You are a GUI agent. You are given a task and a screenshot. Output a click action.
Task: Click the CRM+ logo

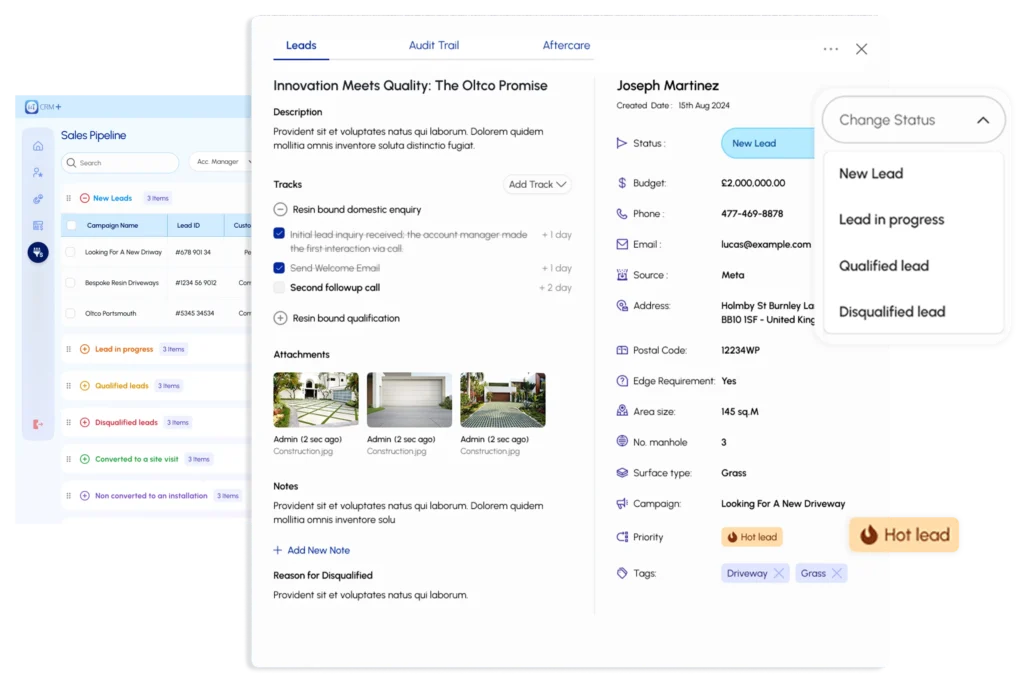coord(43,106)
